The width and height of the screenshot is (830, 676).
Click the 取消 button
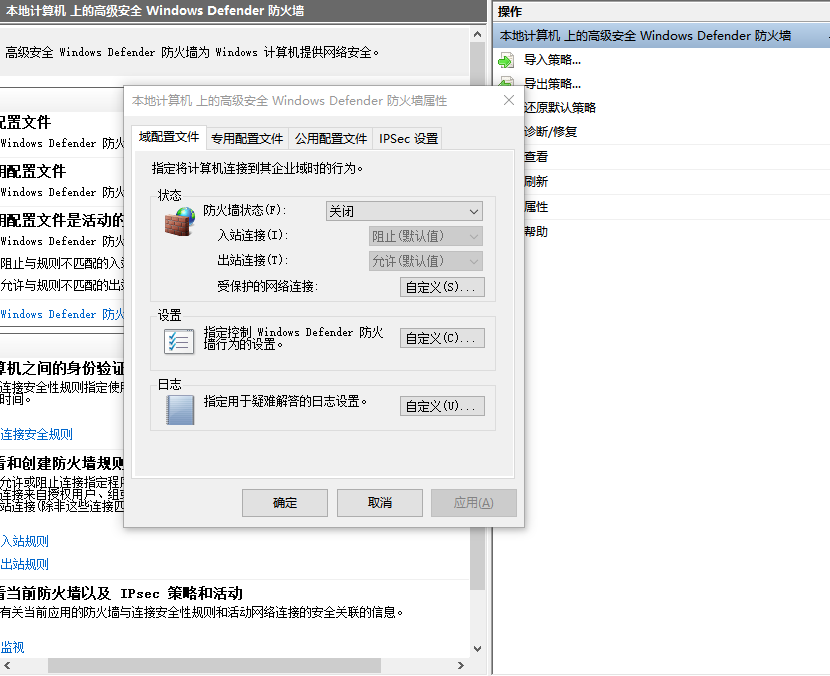point(380,502)
